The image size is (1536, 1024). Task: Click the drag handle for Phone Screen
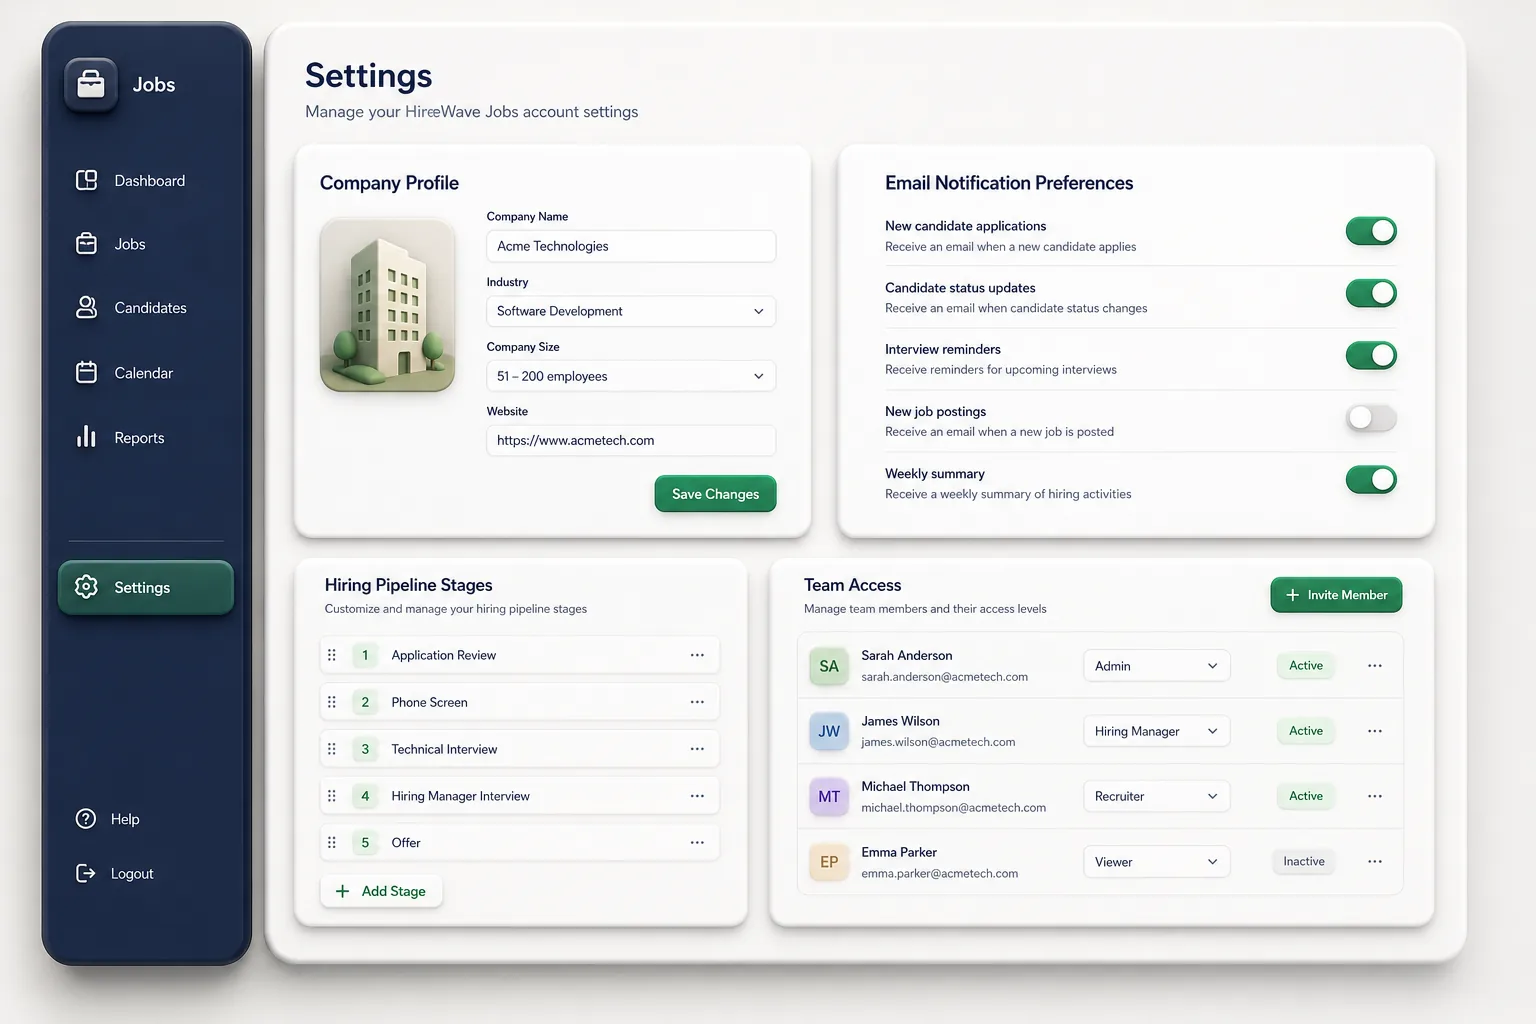click(332, 702)
